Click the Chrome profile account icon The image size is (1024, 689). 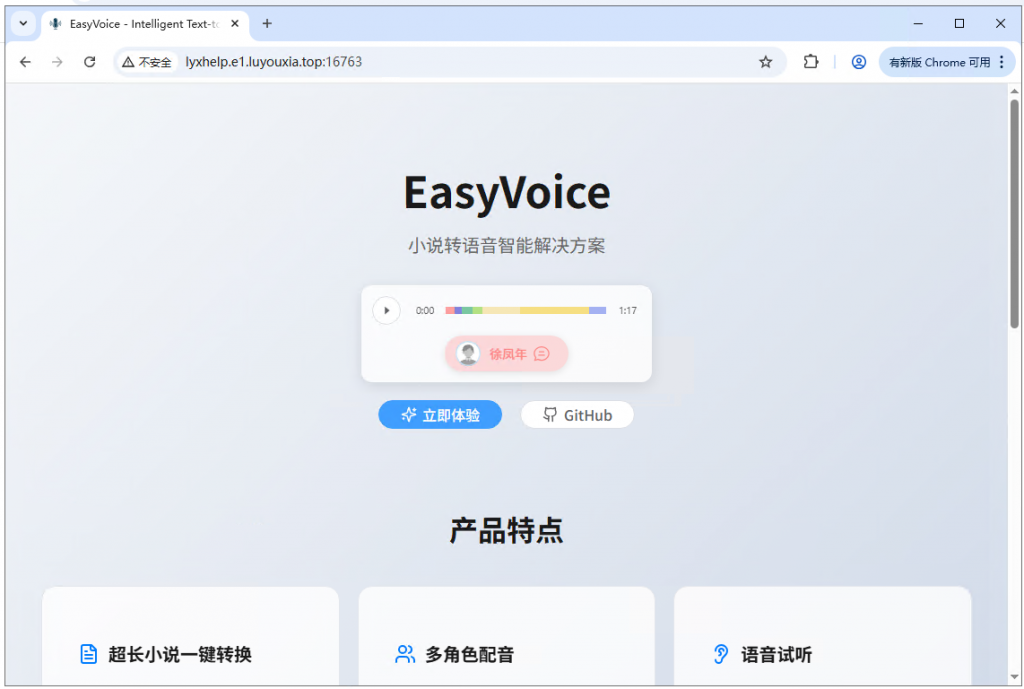point(858,61)
